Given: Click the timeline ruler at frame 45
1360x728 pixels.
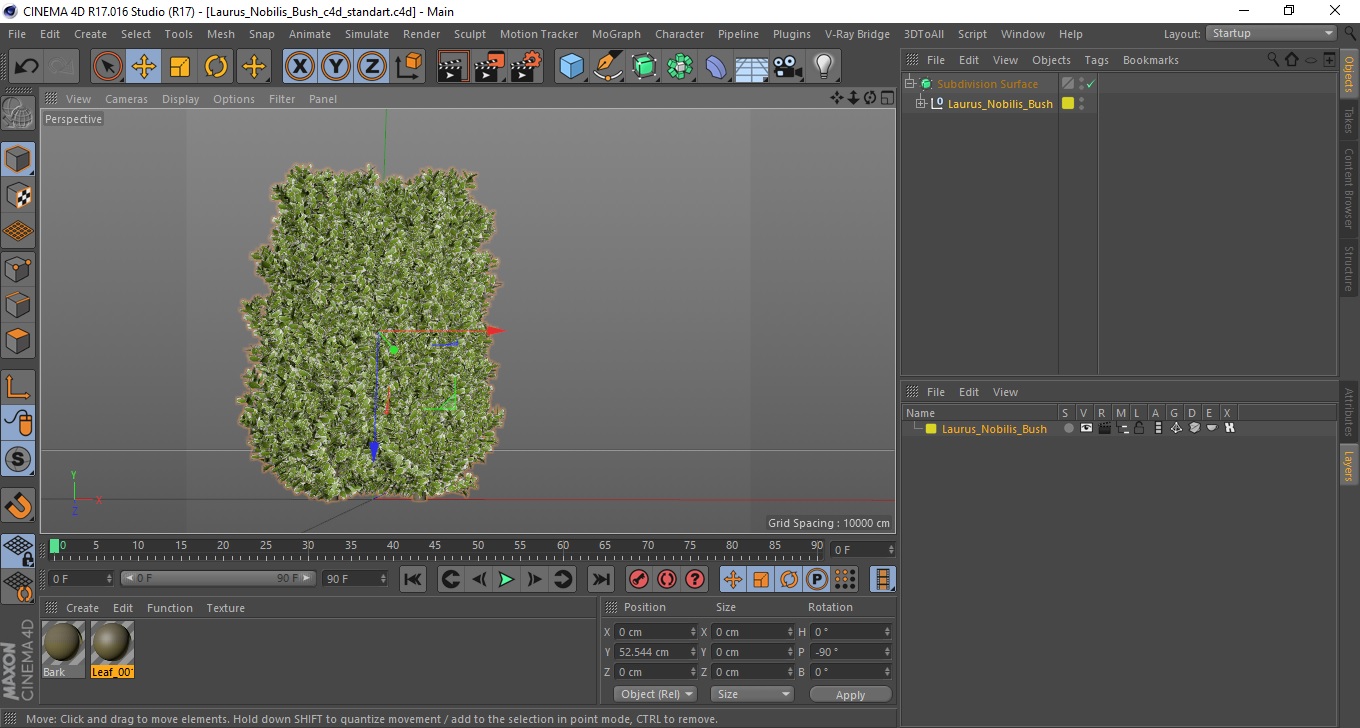Looking at the screenshot, I should 436,546.
